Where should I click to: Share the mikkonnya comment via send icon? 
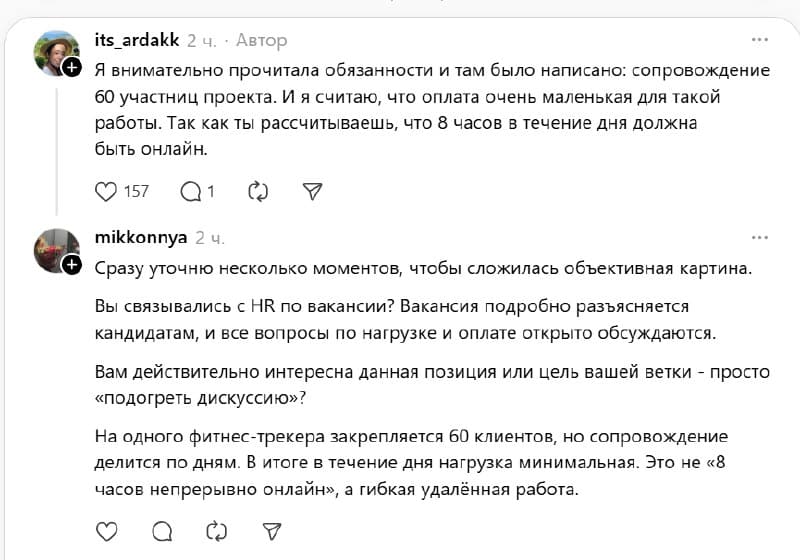click(x=272, y=531)
